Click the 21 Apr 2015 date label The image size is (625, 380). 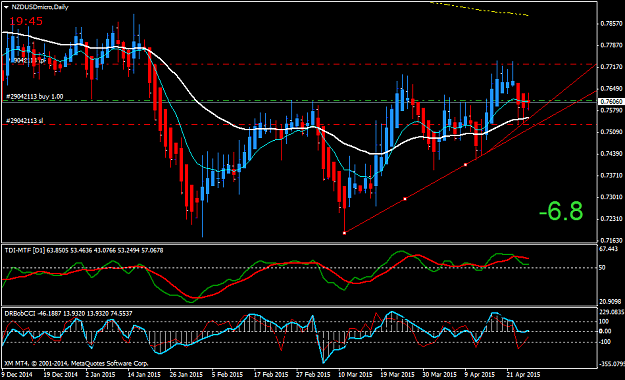[x=523, y=374]
